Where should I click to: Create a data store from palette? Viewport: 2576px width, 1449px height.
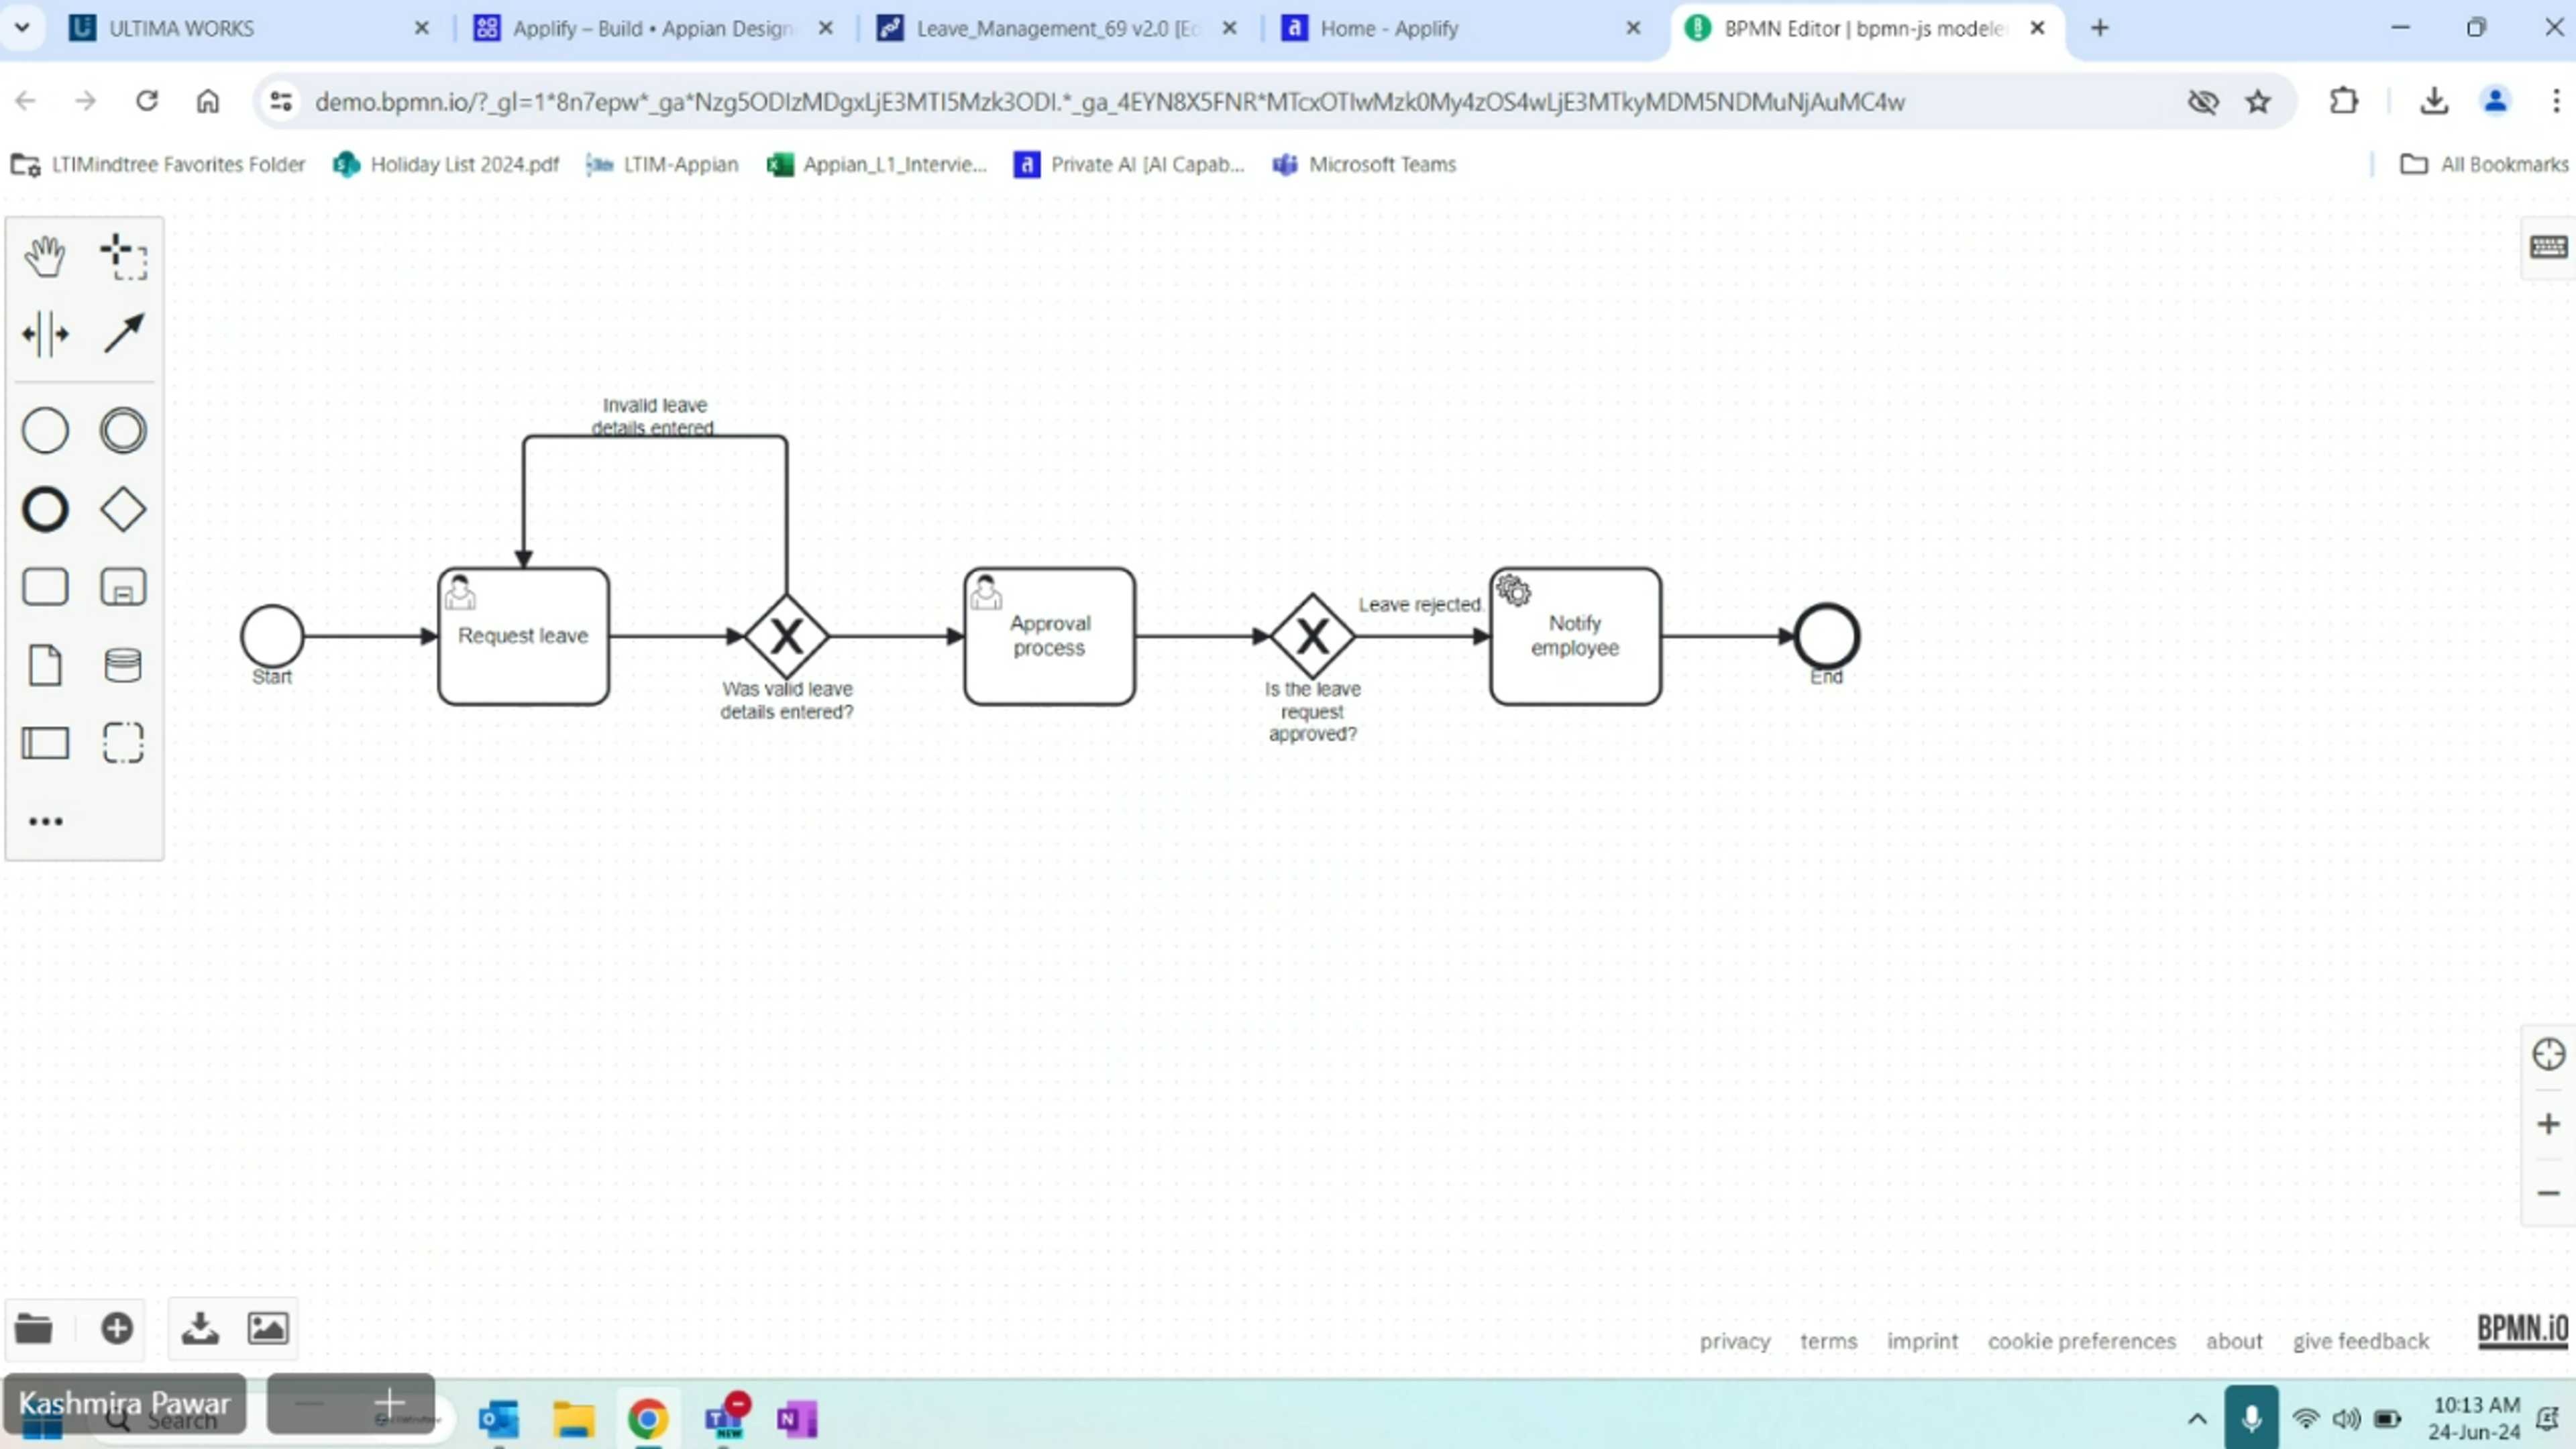pos(123,665)
